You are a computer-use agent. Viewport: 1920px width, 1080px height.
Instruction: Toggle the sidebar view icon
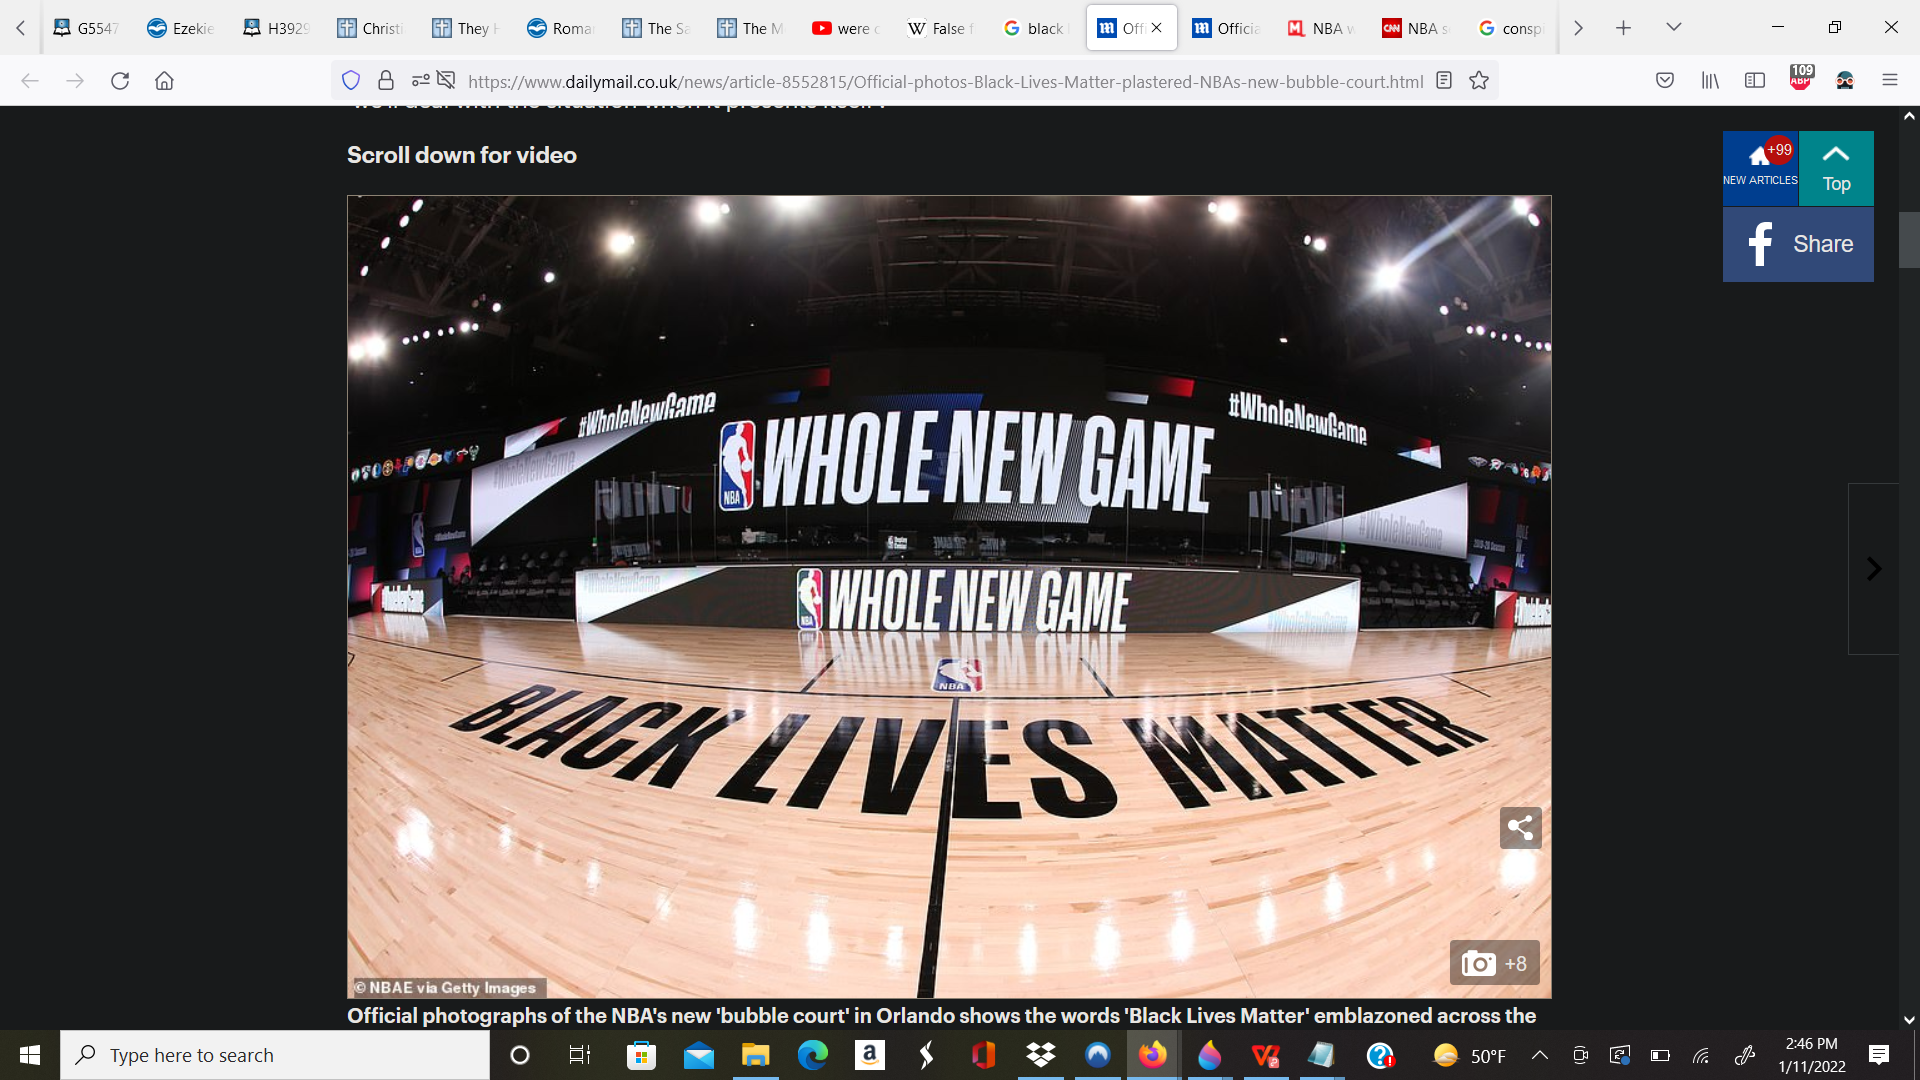tap(1754, 81)
